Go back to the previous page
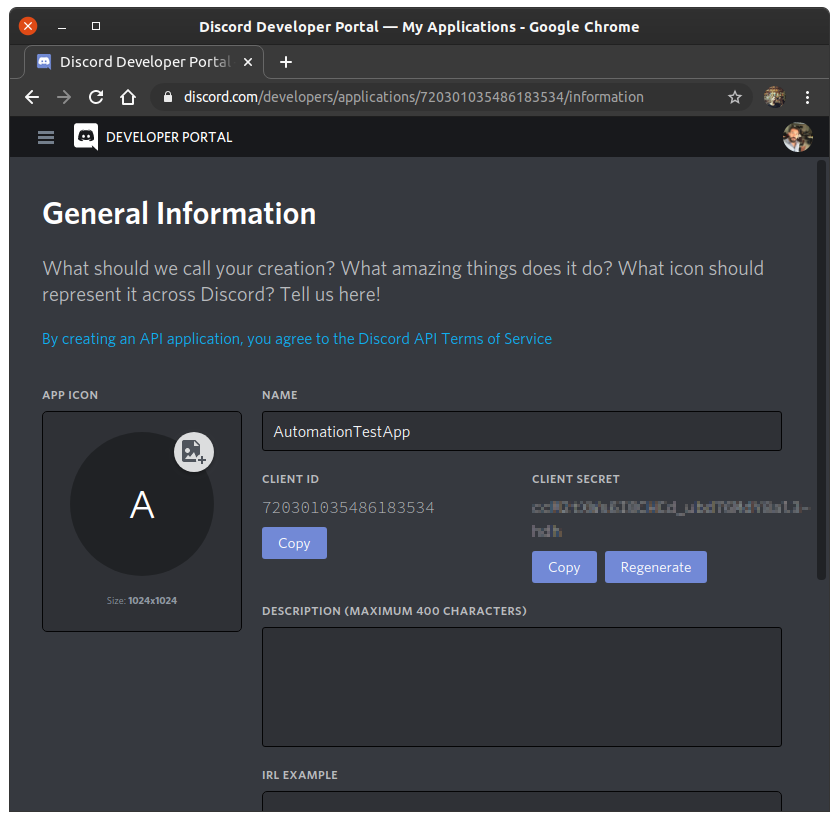The height and width of the screenshot is (821, 839). 32,97
